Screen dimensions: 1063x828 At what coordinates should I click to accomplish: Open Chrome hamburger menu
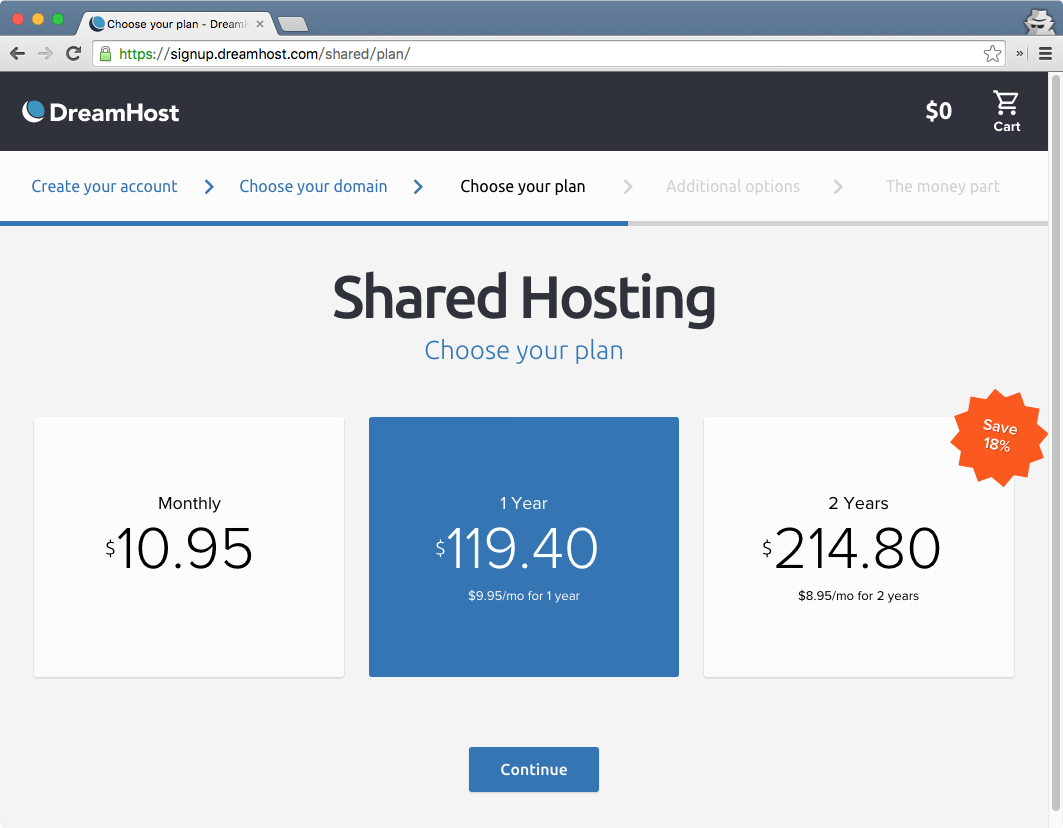1045,54
